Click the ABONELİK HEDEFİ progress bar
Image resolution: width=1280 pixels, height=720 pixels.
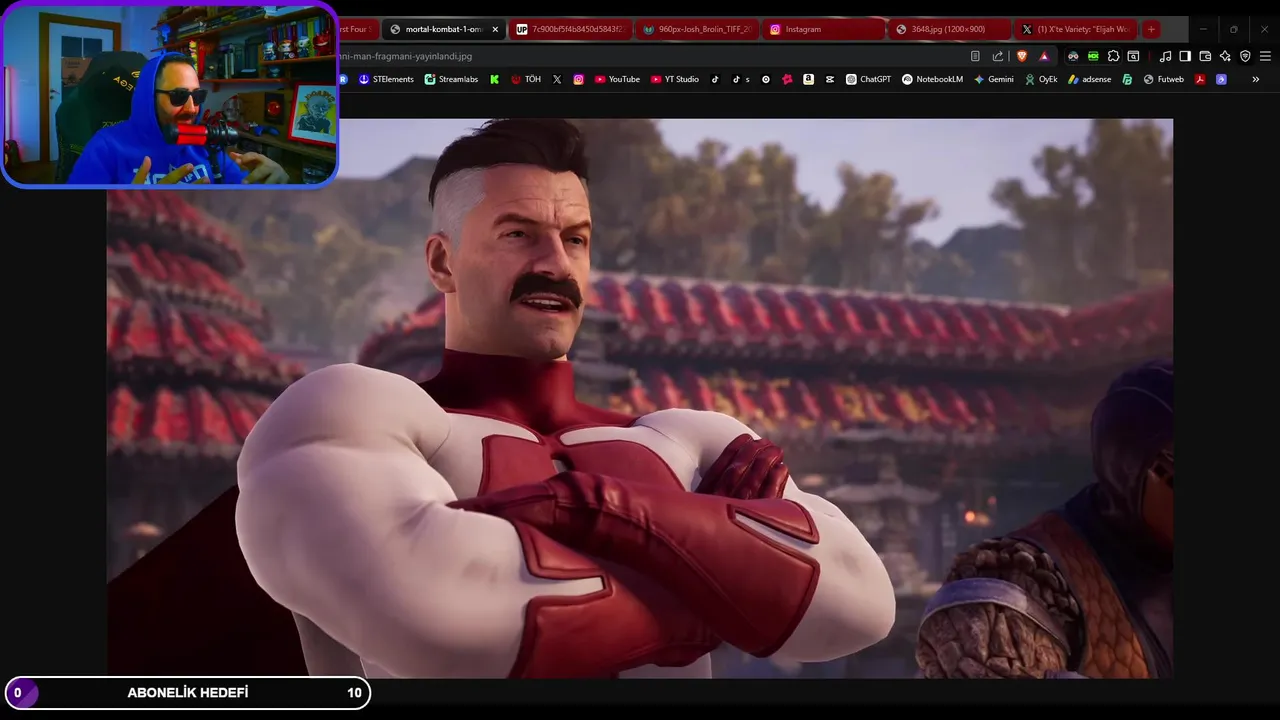click(188, 693)
